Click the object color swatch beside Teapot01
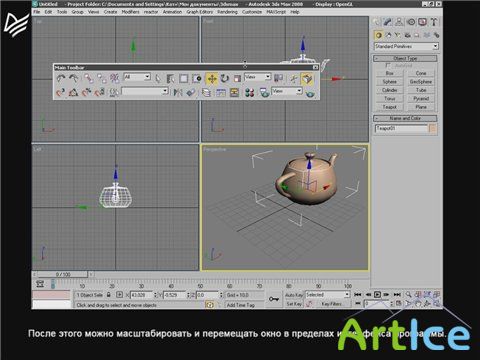This screenshot has width=480, height=360. tap(433, 129)
